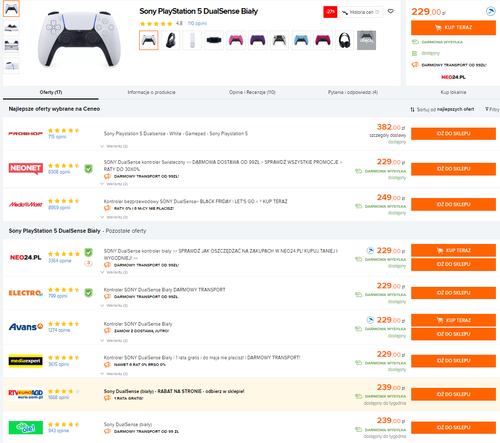Click the green trusted-shop shield beside NEONET

pos(88,169)
